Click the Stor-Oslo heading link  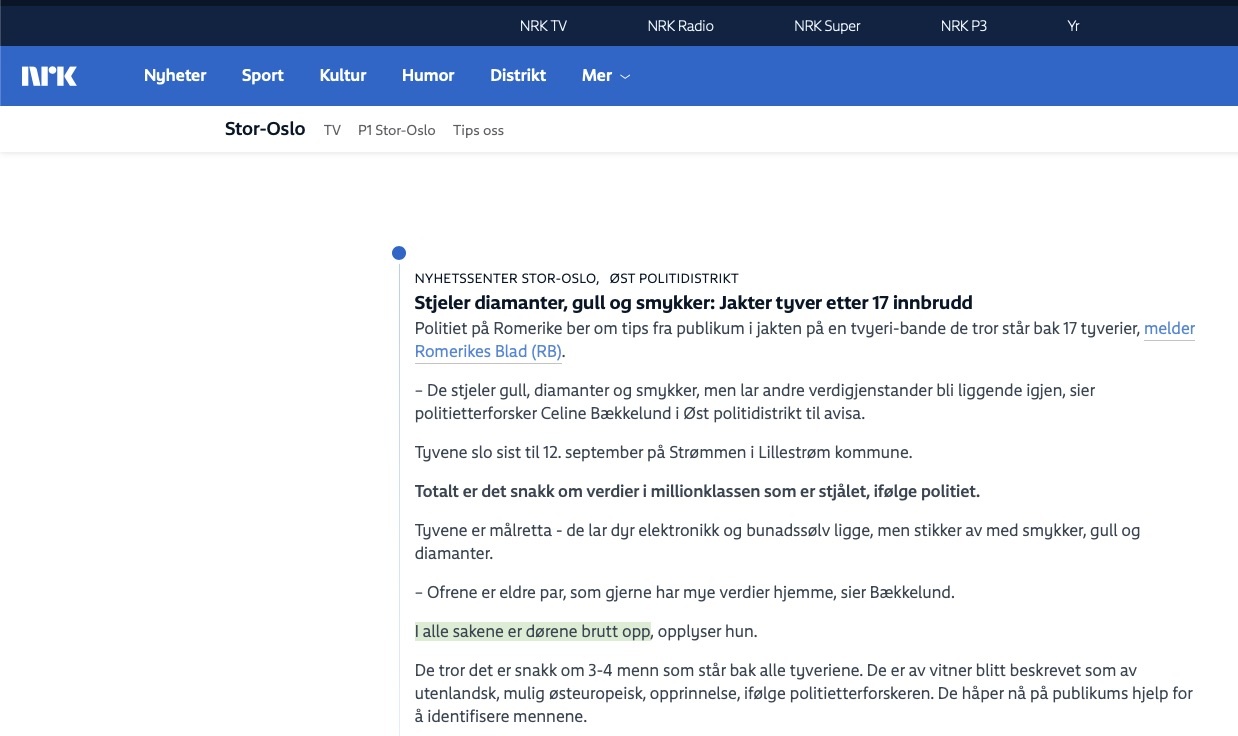pyautogui.click(x=265, y=129)
